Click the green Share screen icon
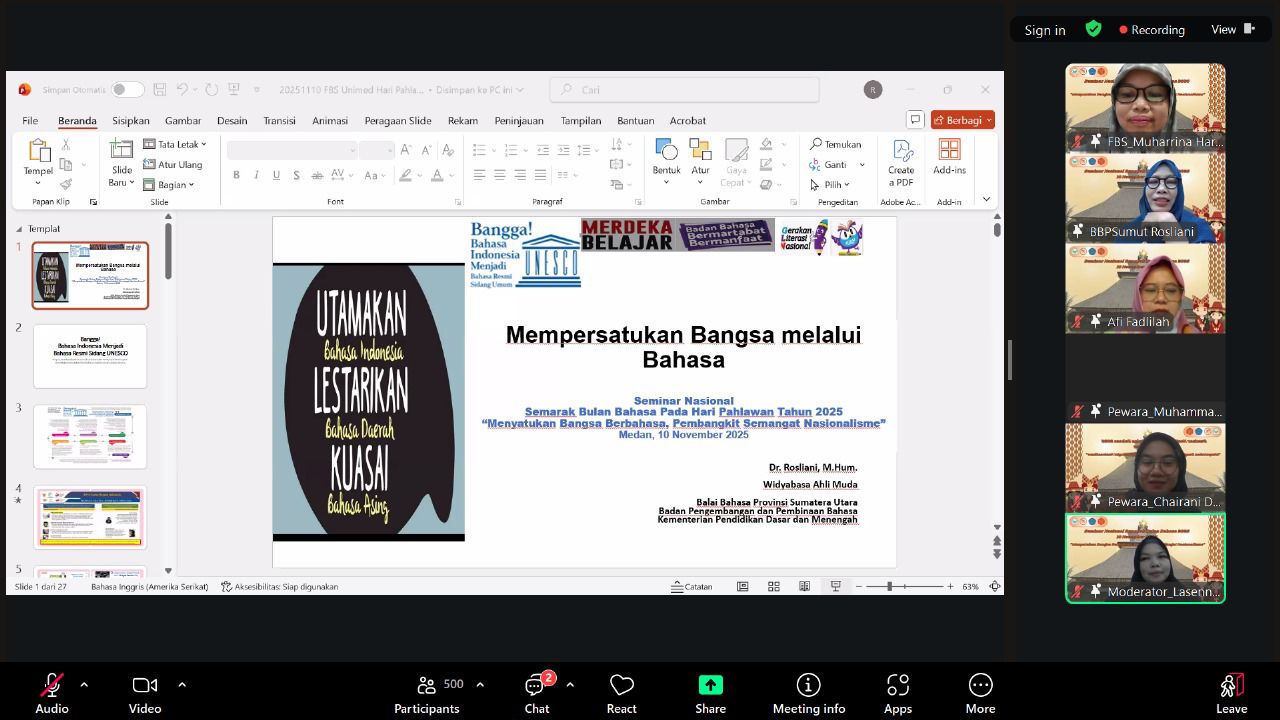This screenshot has width=1280, height=720. pos(710,685)
